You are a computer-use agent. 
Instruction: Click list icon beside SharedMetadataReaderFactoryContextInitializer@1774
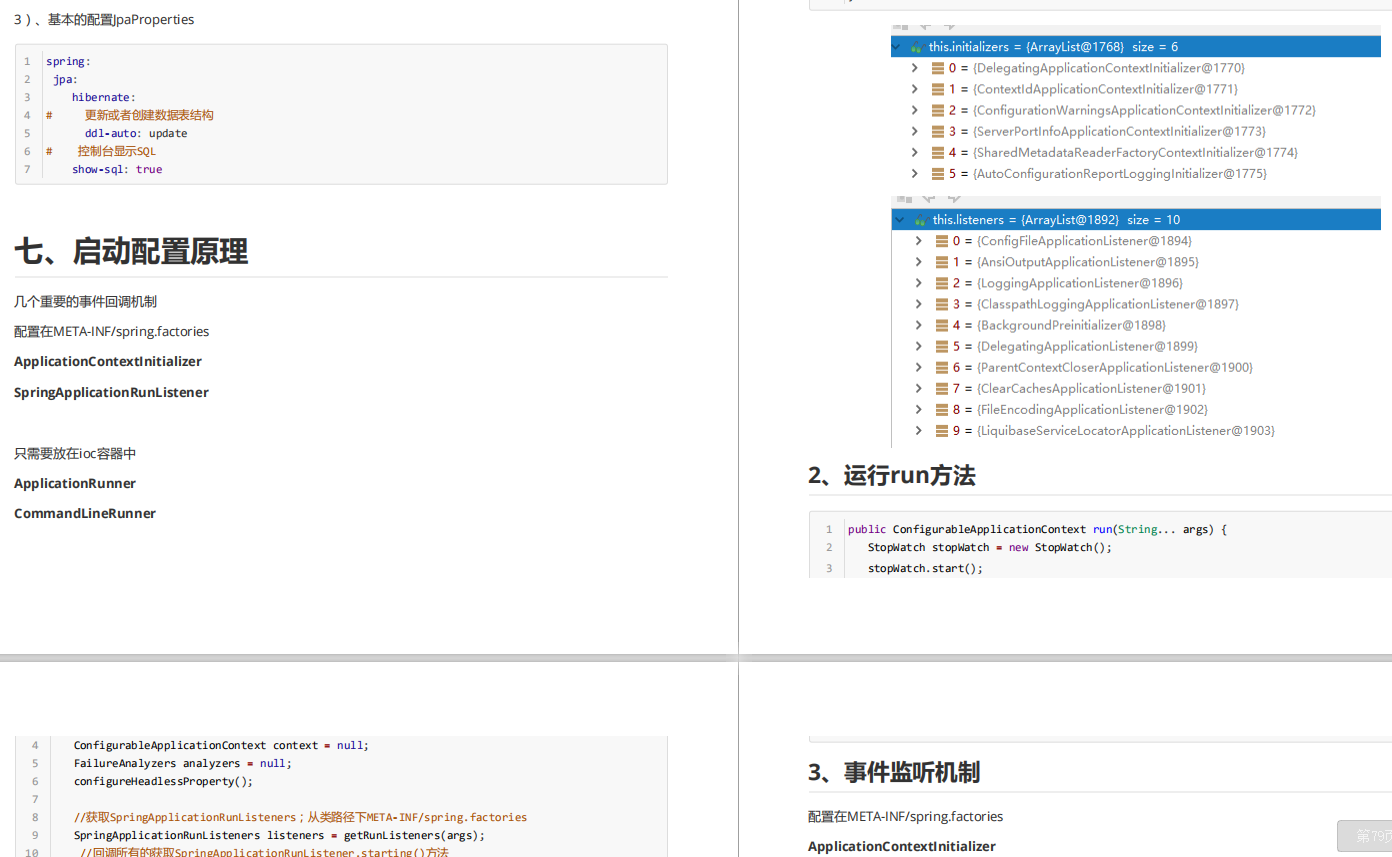pyautogui.click(x=938, y=152)
